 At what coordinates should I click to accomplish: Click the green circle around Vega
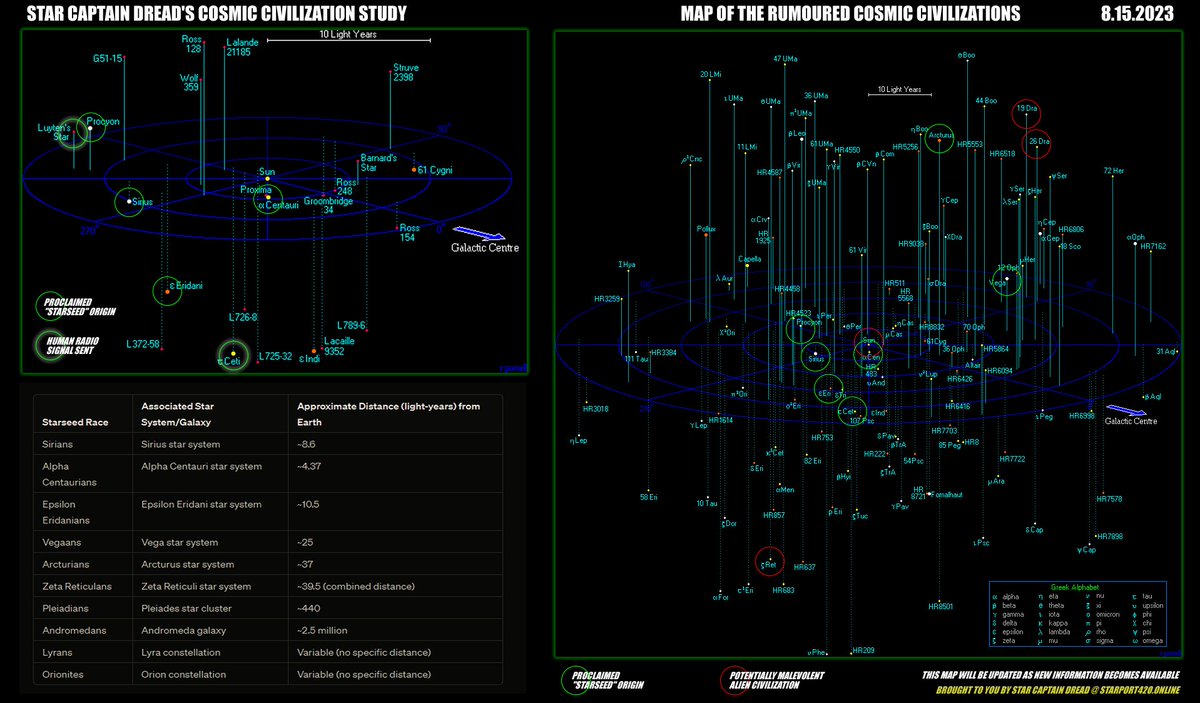(x=1005, y=281)
